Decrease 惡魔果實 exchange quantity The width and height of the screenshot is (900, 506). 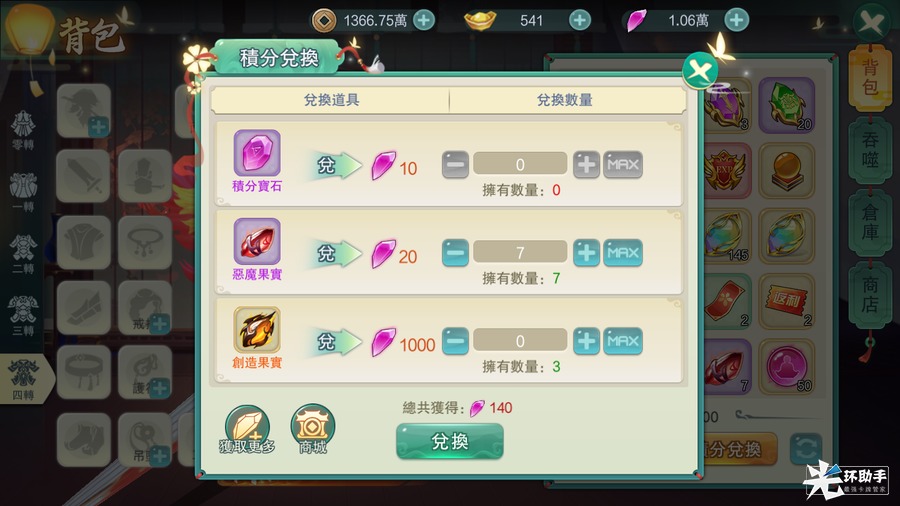pyautogui.click(x=455, y=253)
